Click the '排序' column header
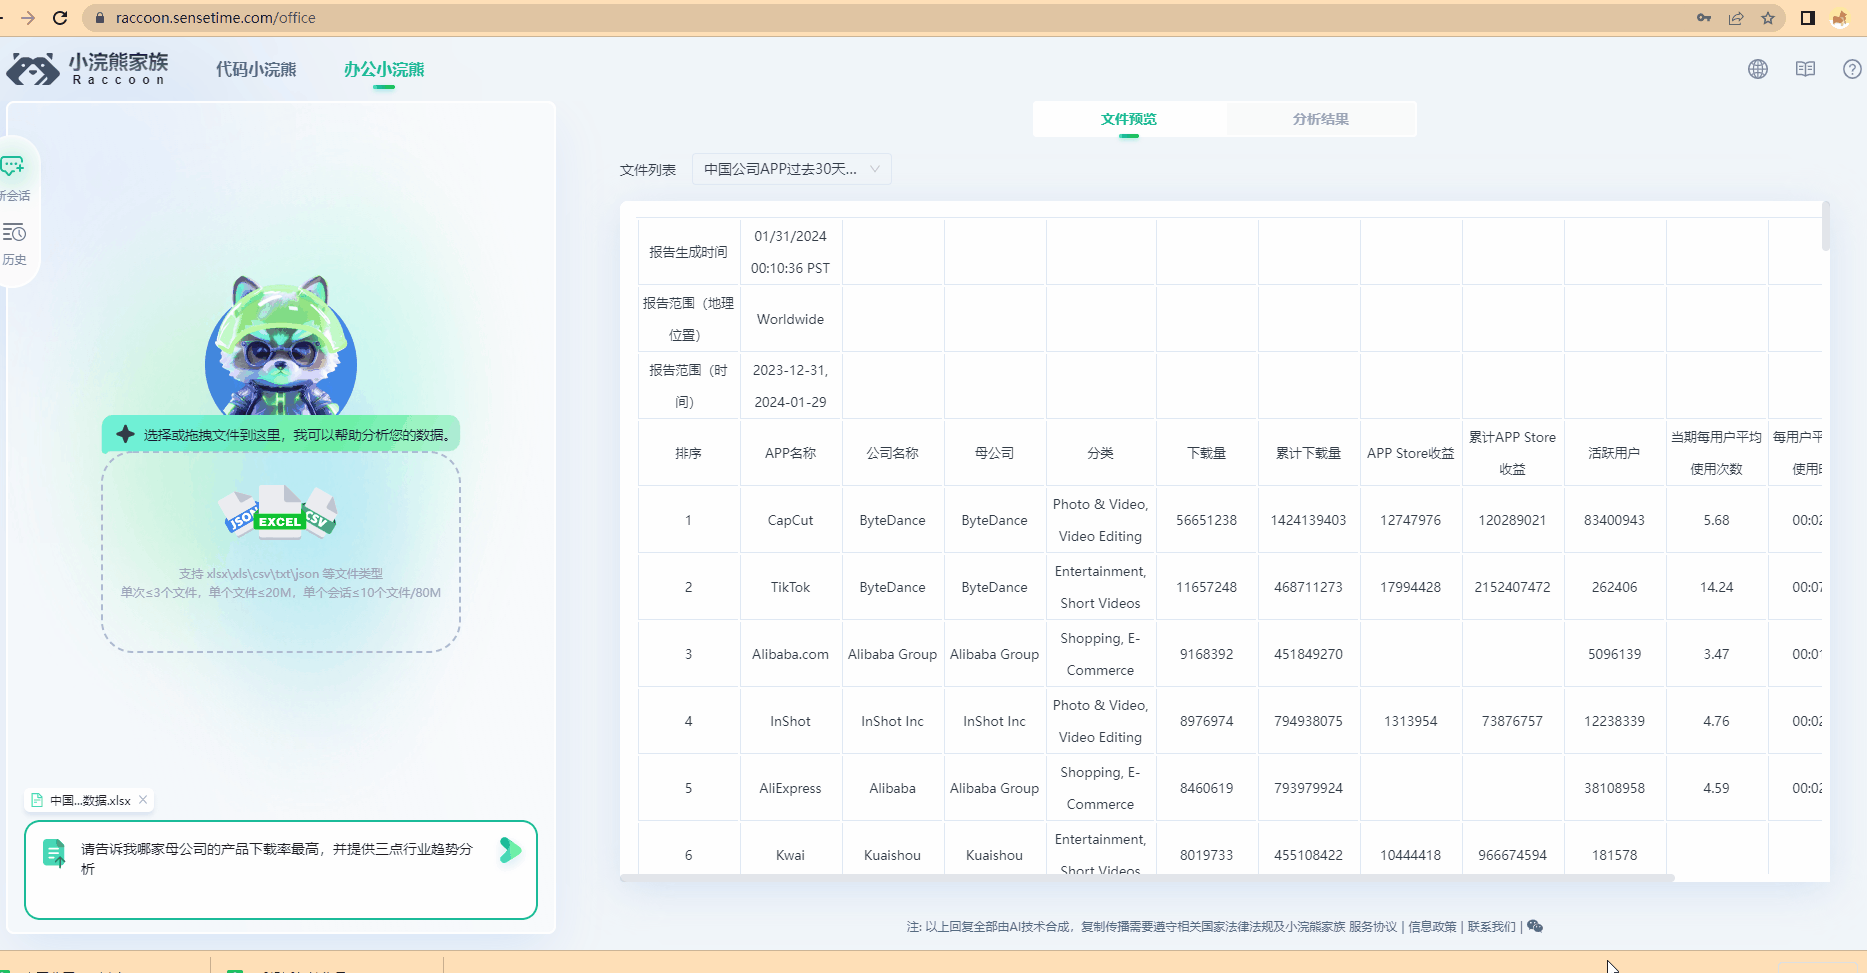Viewport: 1867px width, 973px height. [688, 453]
